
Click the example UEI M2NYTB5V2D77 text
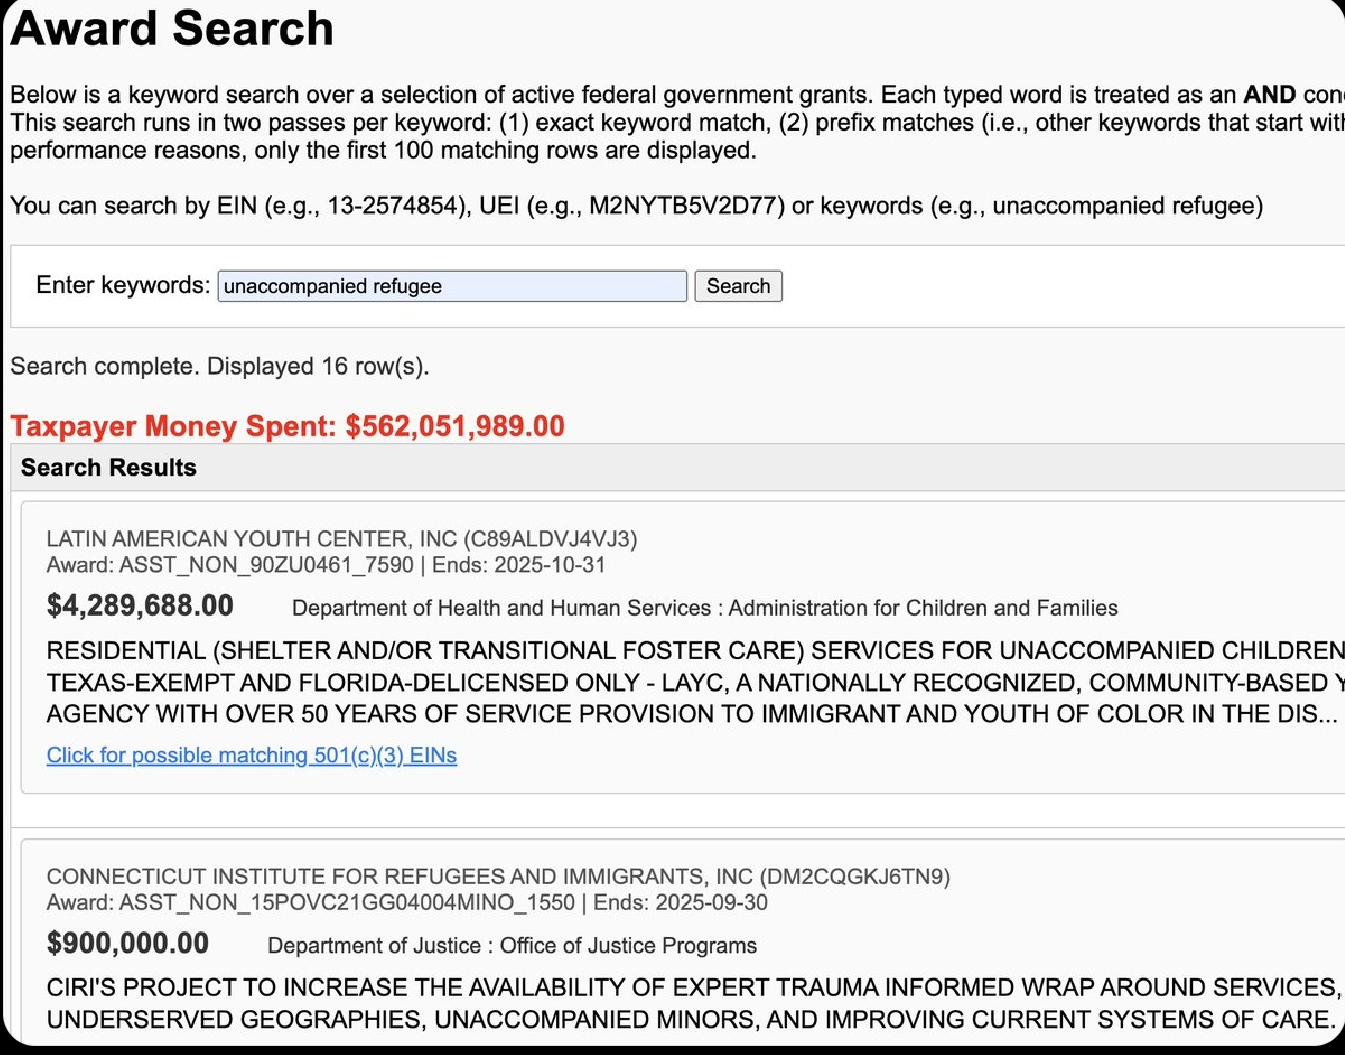pyautogui.click(x=687, y=206)
